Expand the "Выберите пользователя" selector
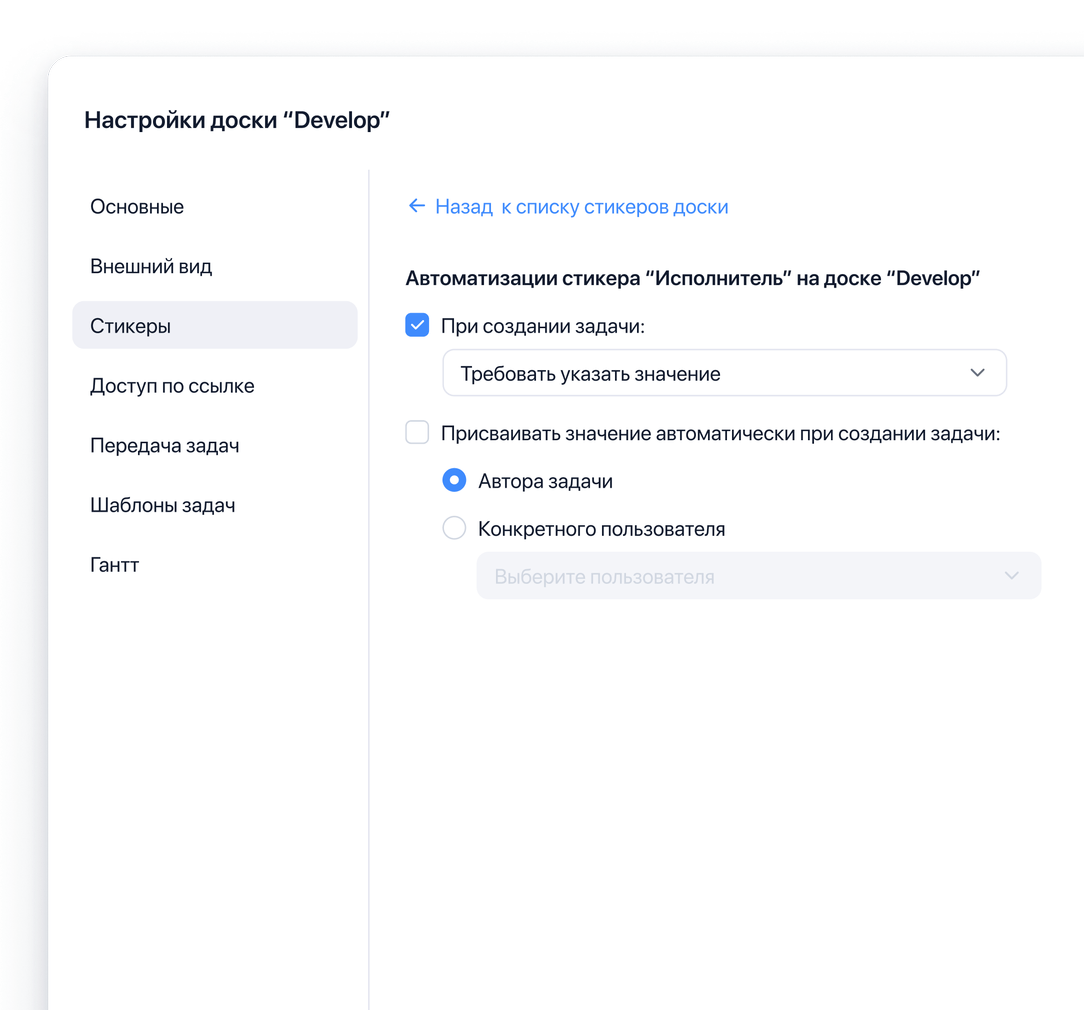Viewport: 1084px width, 1010px height. (758, 575)
